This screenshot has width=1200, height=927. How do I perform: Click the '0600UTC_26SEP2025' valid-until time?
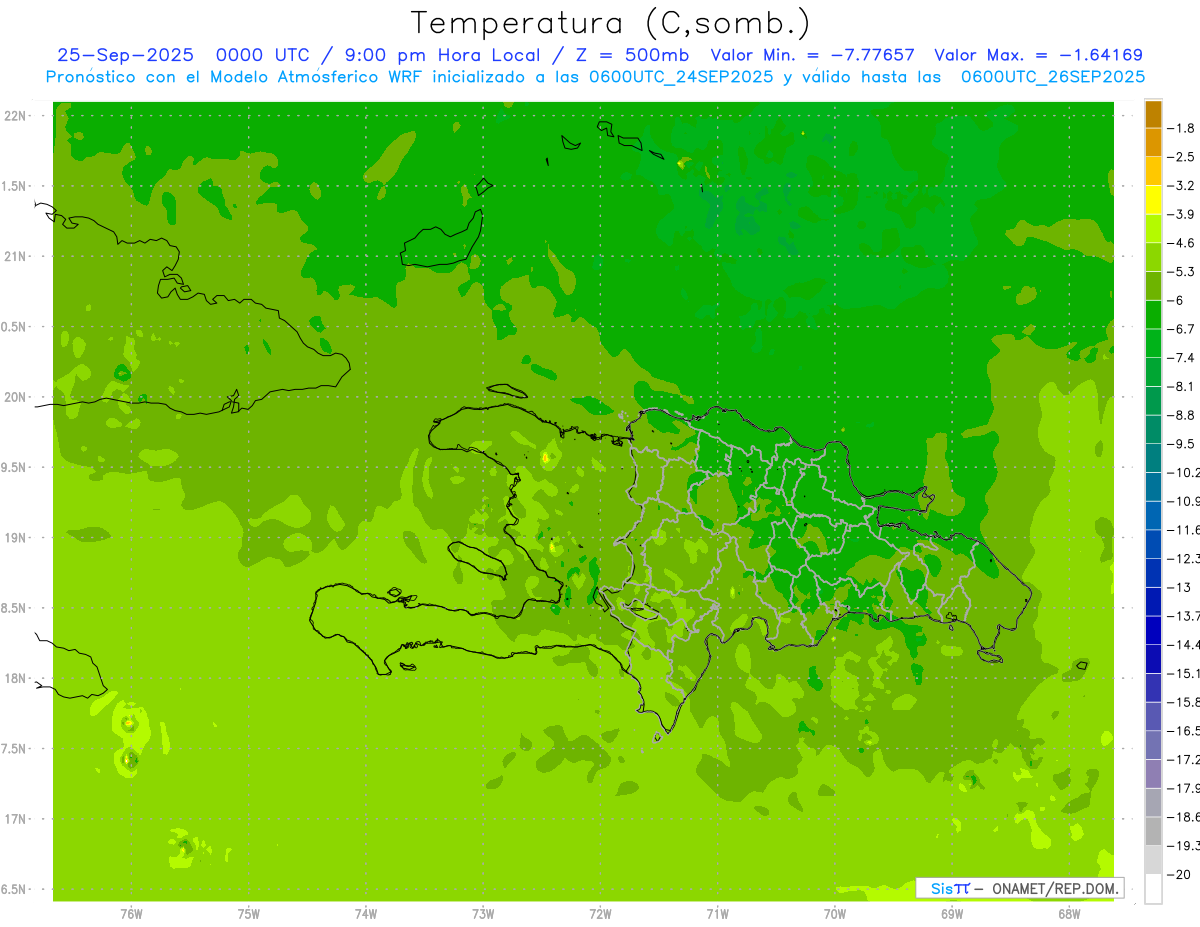(x=1053, y=77)
